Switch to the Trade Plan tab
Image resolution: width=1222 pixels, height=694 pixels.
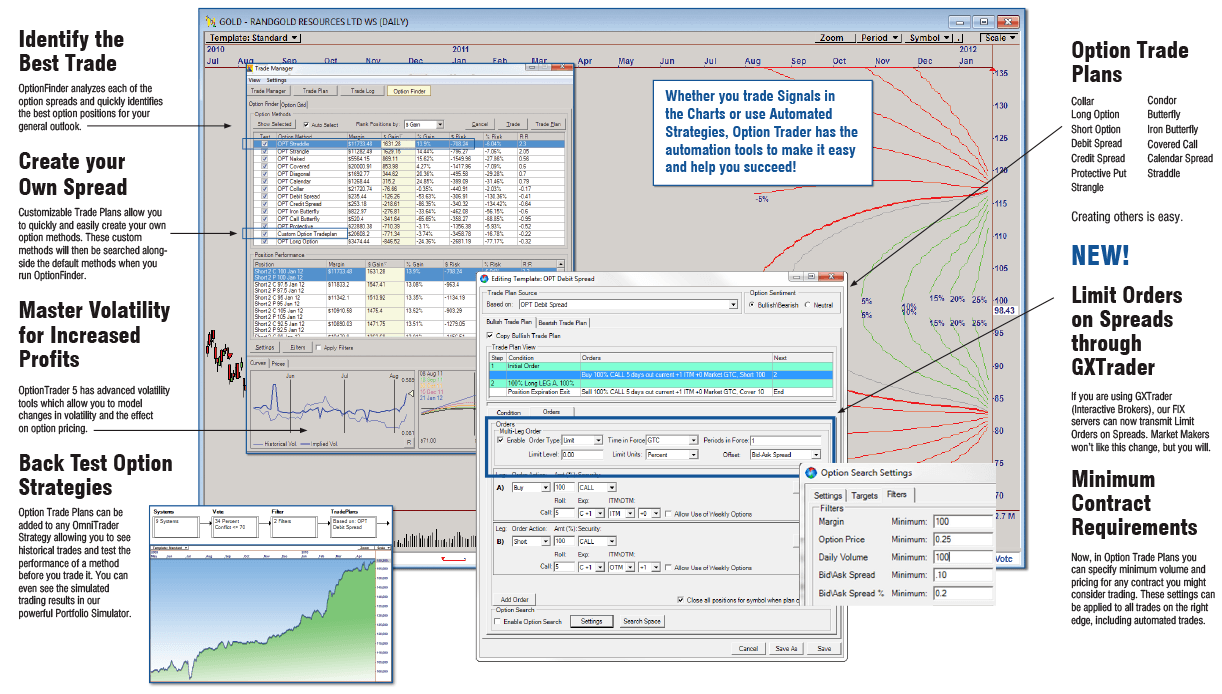[x=315, y=91]
